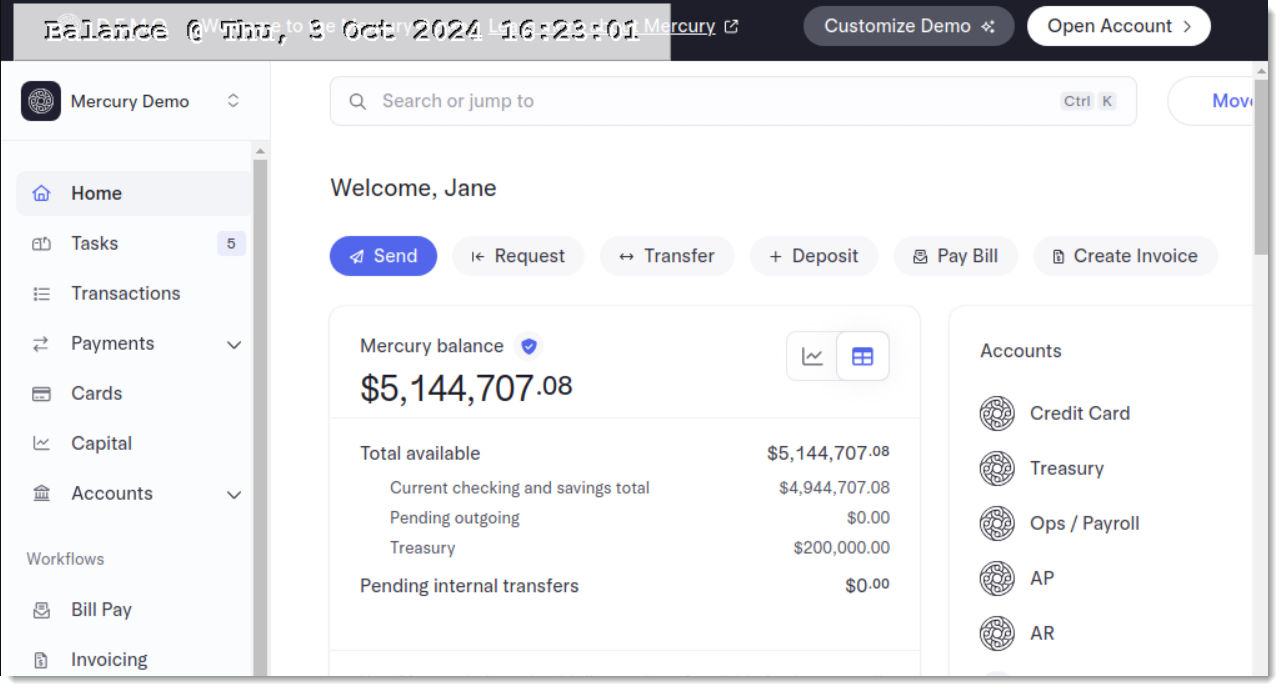Click the Send button
Viewport: 1283px width, 691px height.
(x=383, y=256)
